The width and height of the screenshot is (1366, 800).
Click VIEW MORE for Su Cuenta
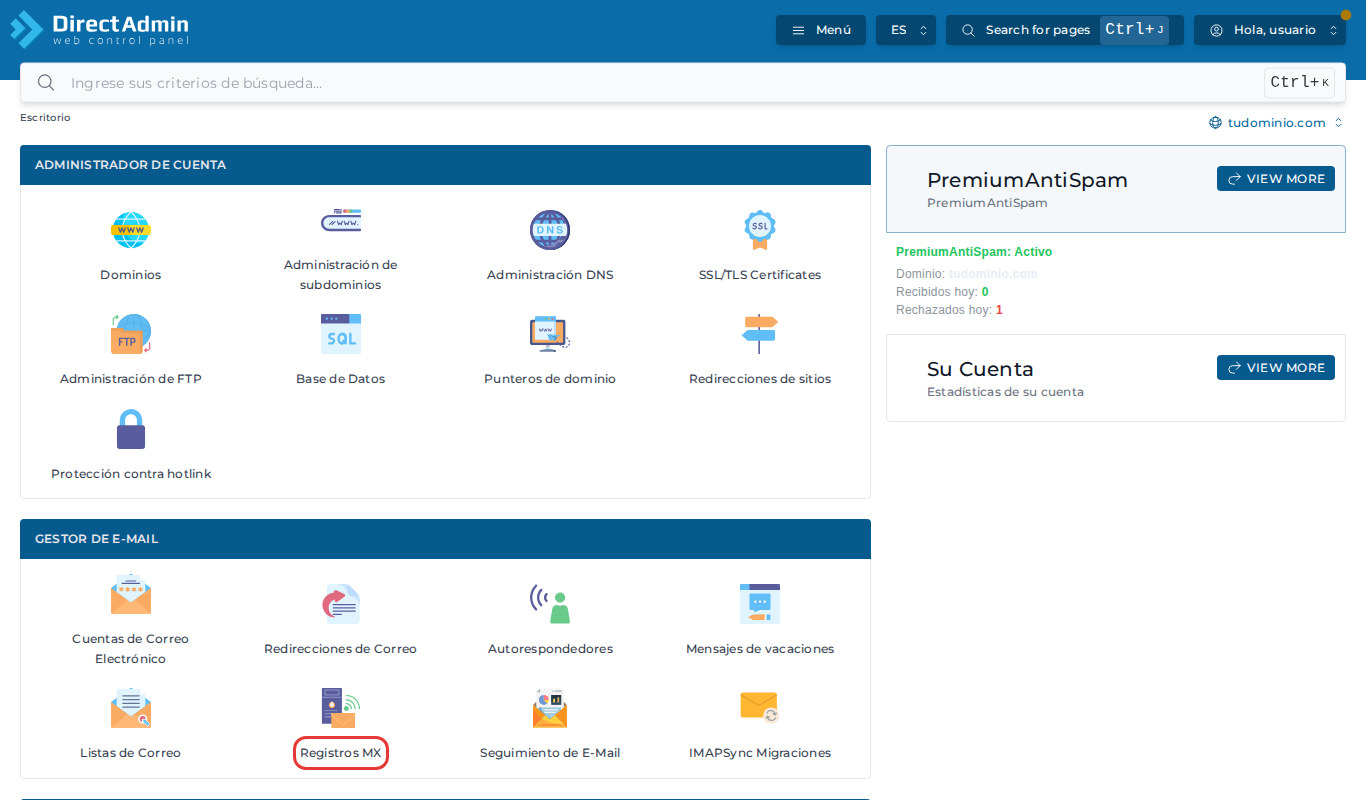pos(1276,367)
